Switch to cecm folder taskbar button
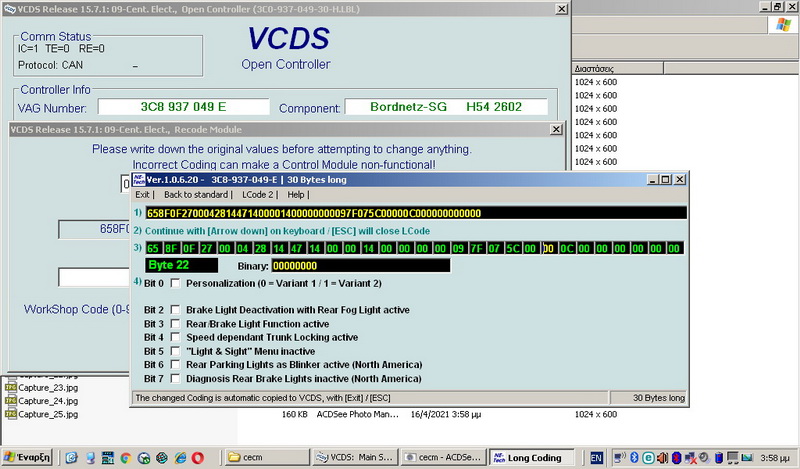800x469 pixels. tap(267, 457)
